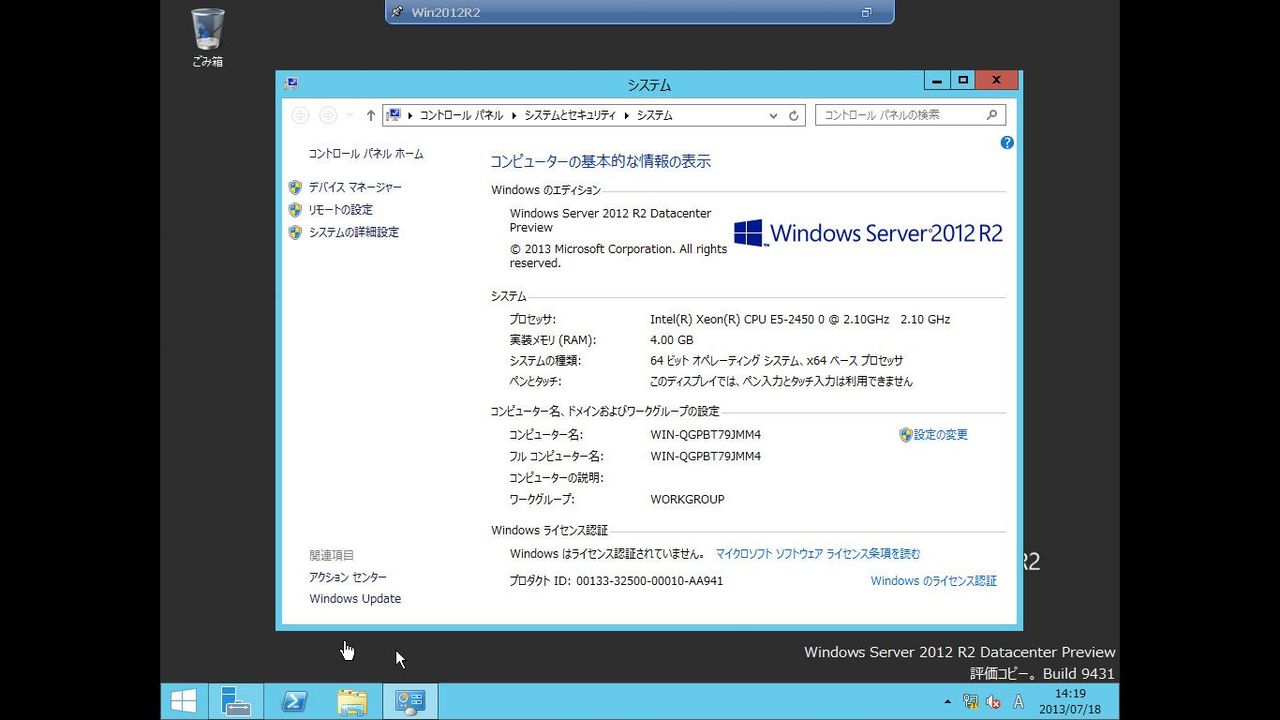Open help with the blue question mark
Image resolution: width=1280 pixels, height=720 pixels.
[x=1007, y=143]
